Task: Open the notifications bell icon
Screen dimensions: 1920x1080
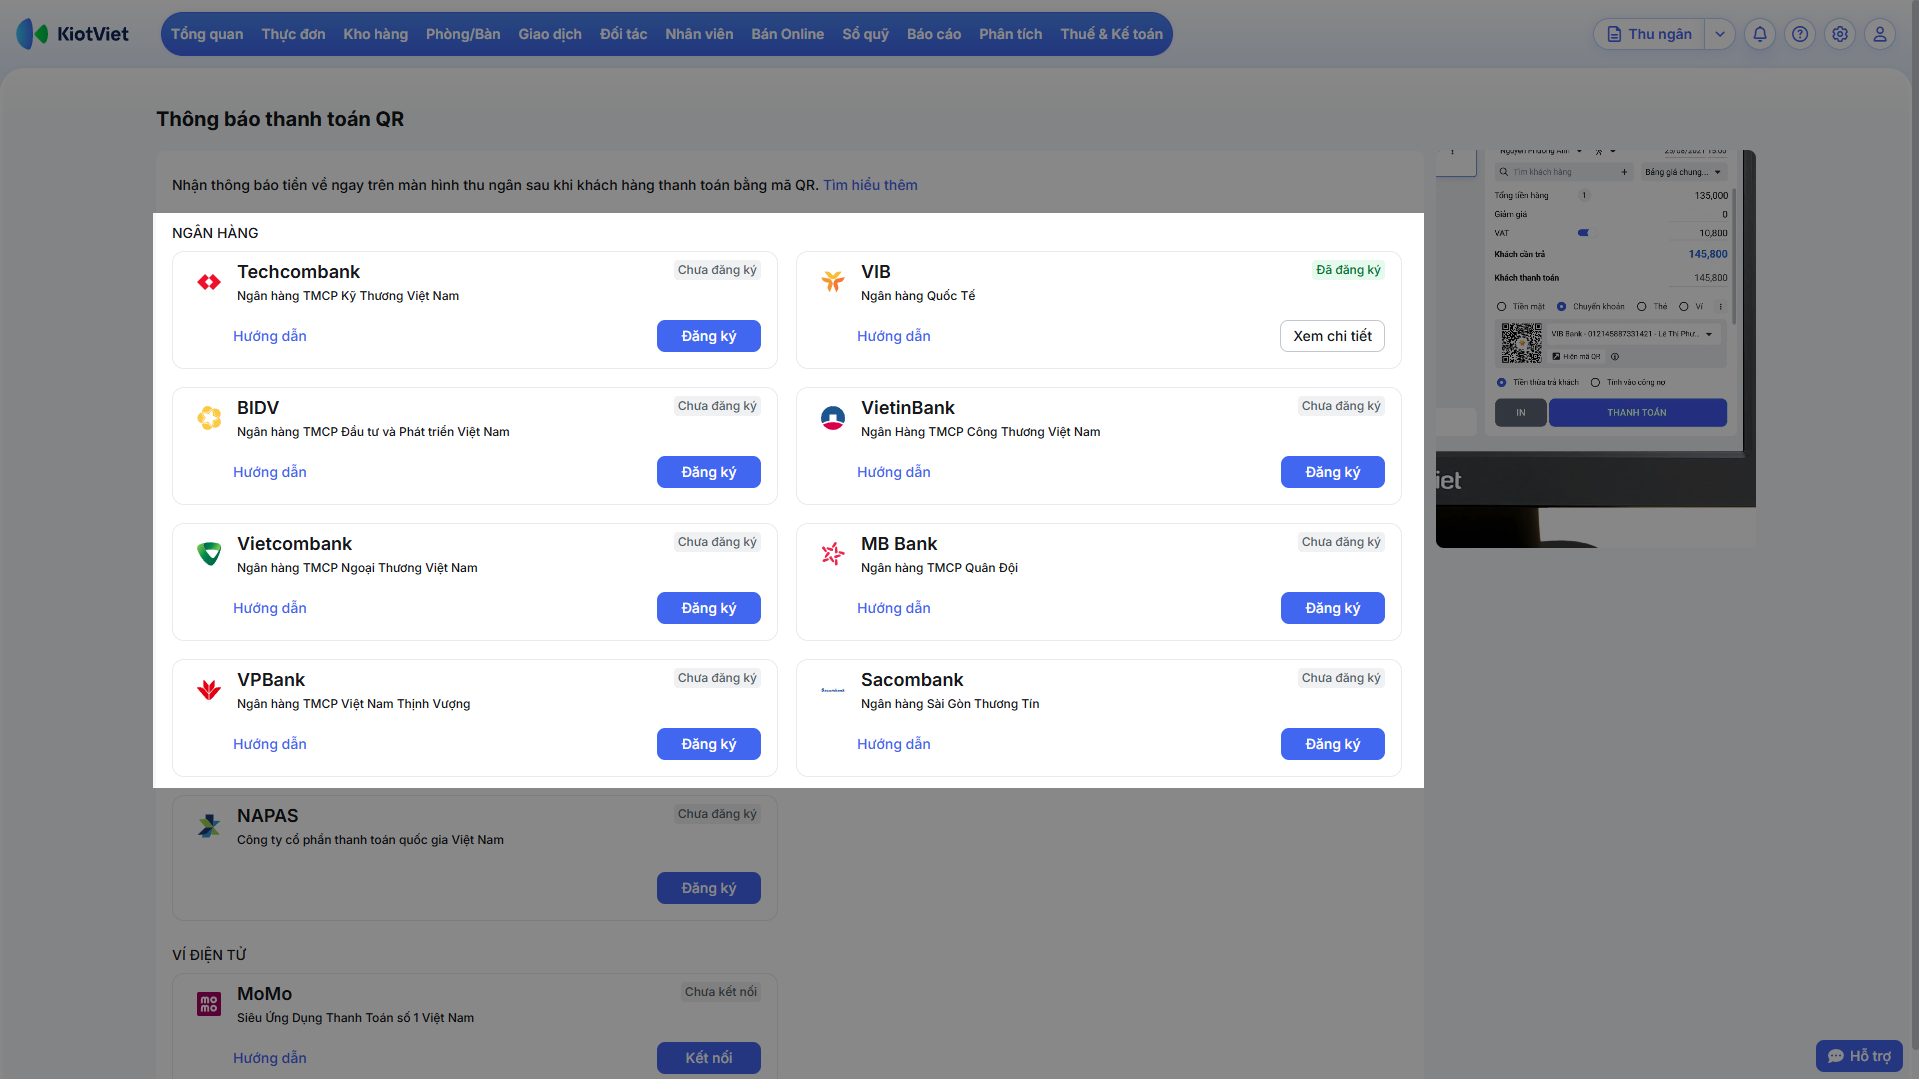Action: tap(1760, 34)
